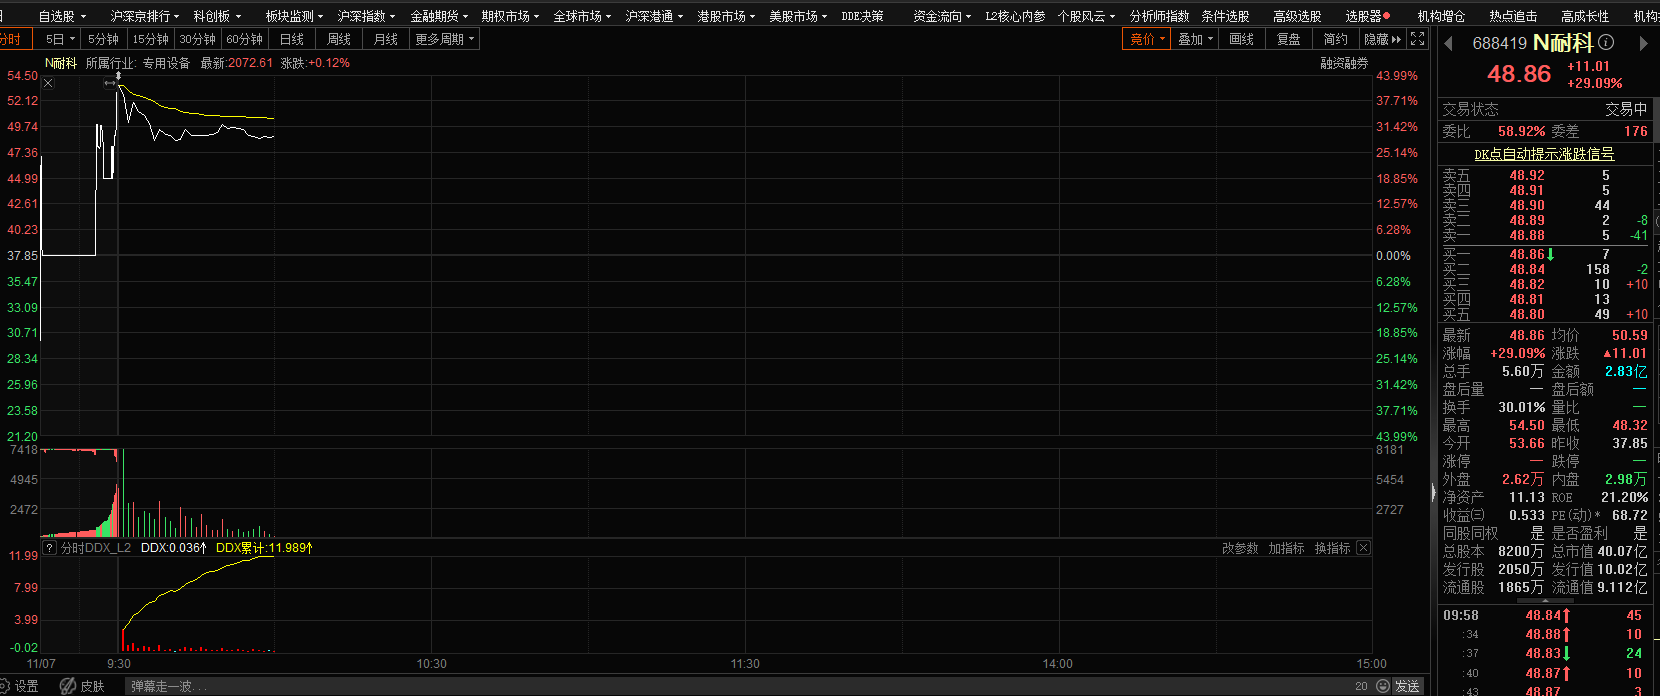
Task: Click the question mark icon beside 分时DDX_L2
Action: pyautogui.click(x=49, y=548)
